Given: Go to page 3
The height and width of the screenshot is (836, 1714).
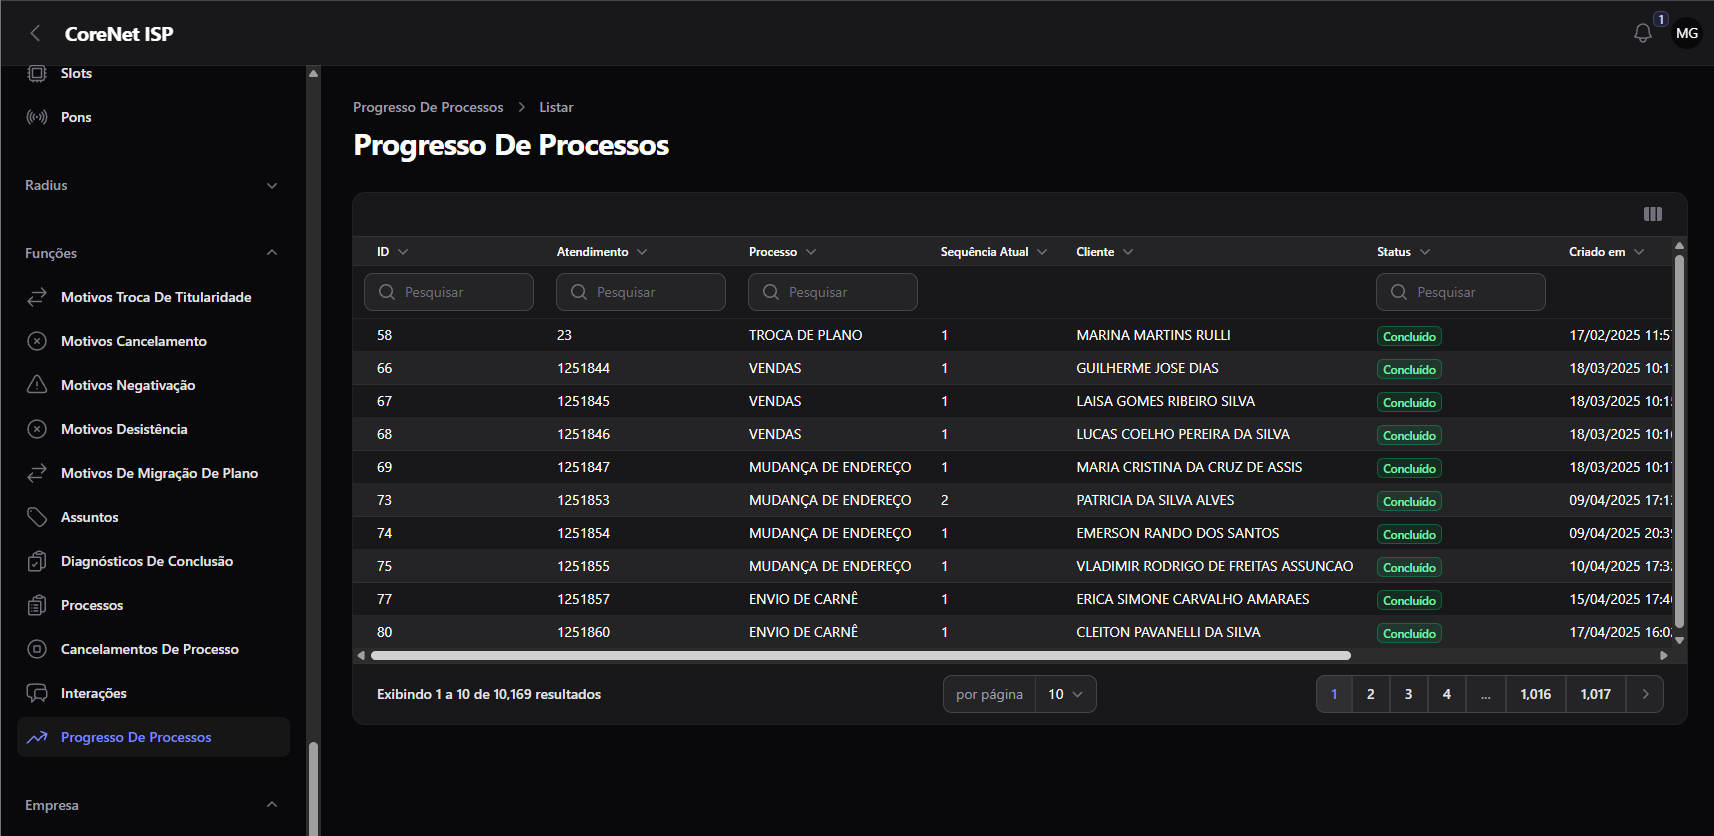Looking at the screenshot, I should tap(1409, 694).
